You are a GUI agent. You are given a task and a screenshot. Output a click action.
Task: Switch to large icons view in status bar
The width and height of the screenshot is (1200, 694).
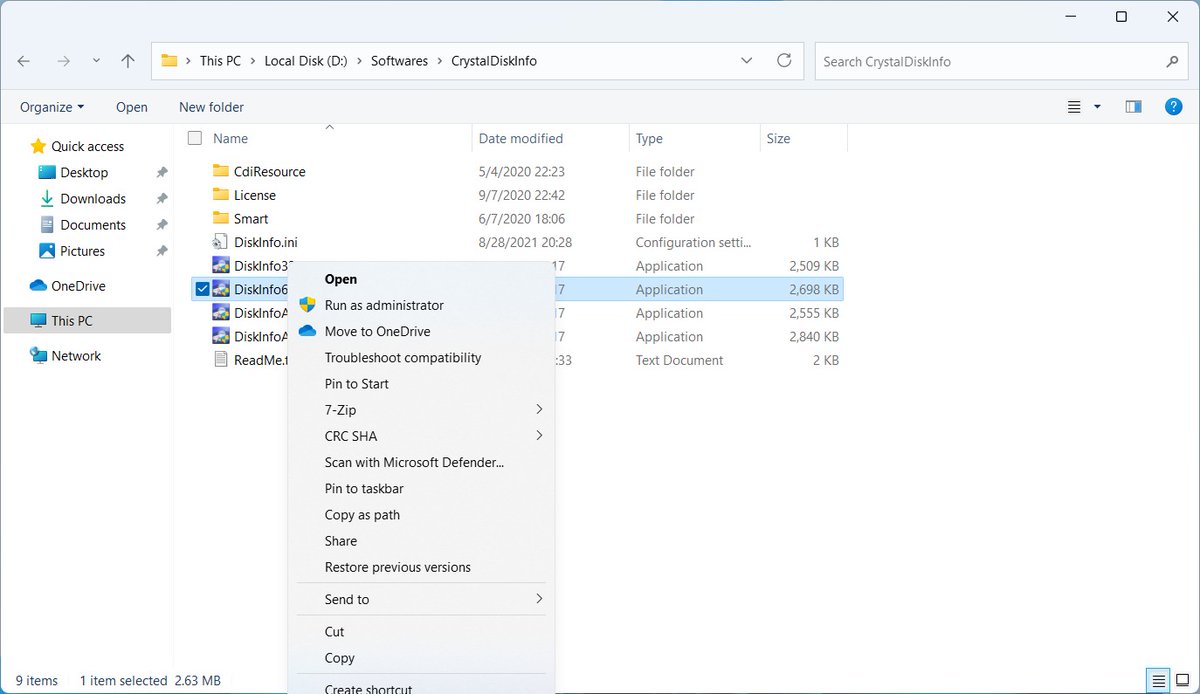click(x=1182, y=681)
